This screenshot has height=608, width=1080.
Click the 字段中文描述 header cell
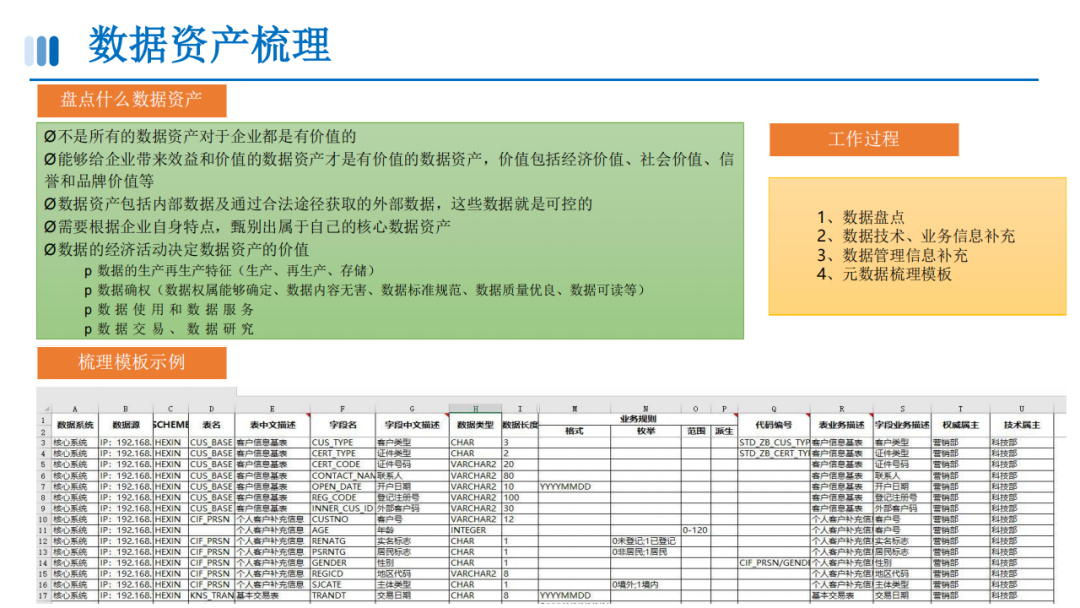tap(412, 425)
